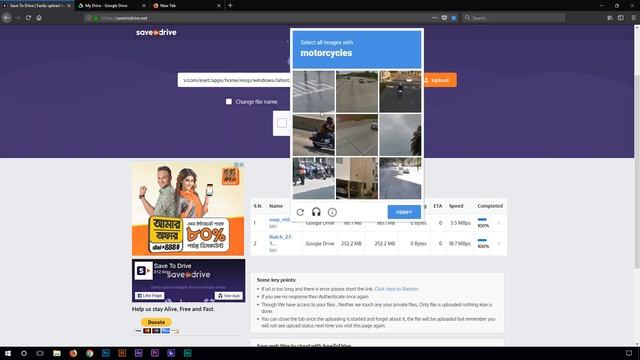Close the My Drive tab

144,6
